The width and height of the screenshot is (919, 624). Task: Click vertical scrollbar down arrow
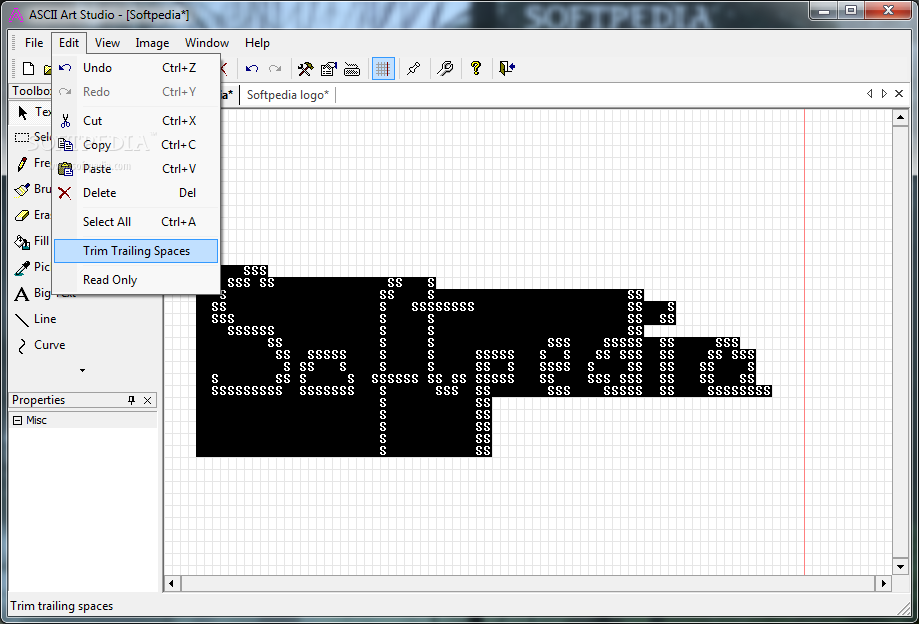tap(900, 567)
